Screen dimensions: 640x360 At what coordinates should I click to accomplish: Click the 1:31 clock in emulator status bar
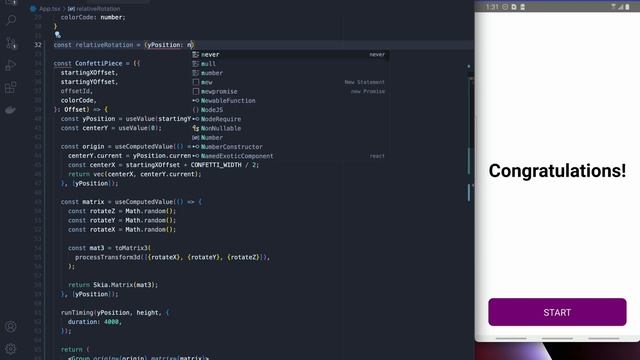point(492,7)
